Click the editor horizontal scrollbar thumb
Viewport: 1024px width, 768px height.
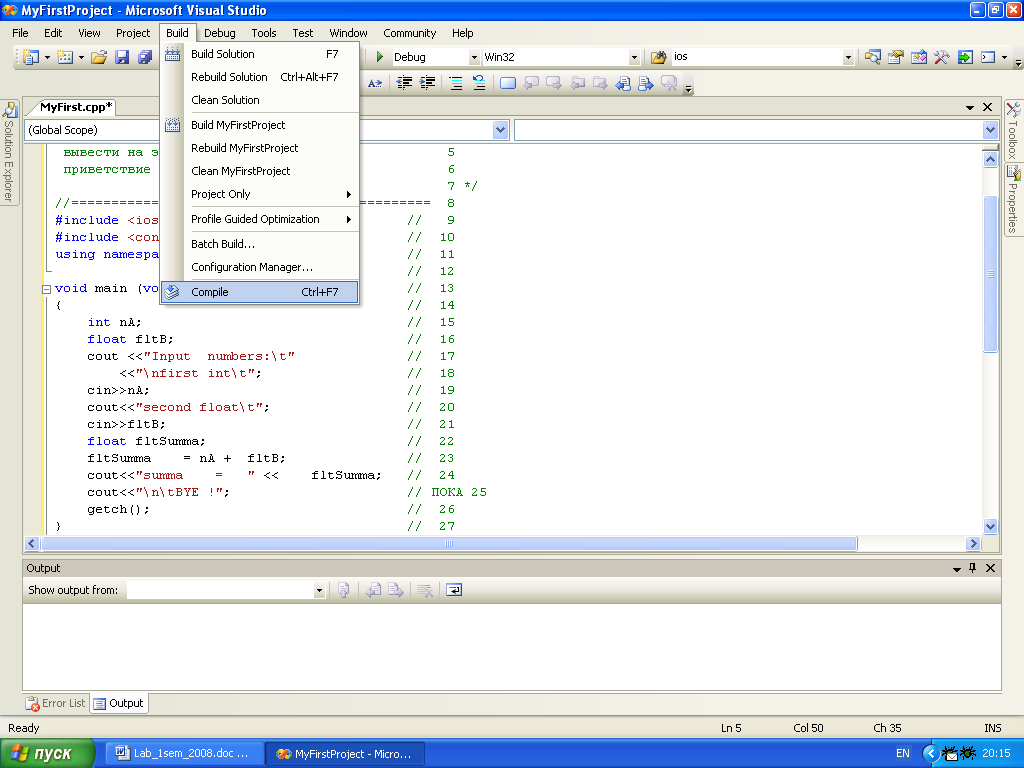[x=449, y=543]
